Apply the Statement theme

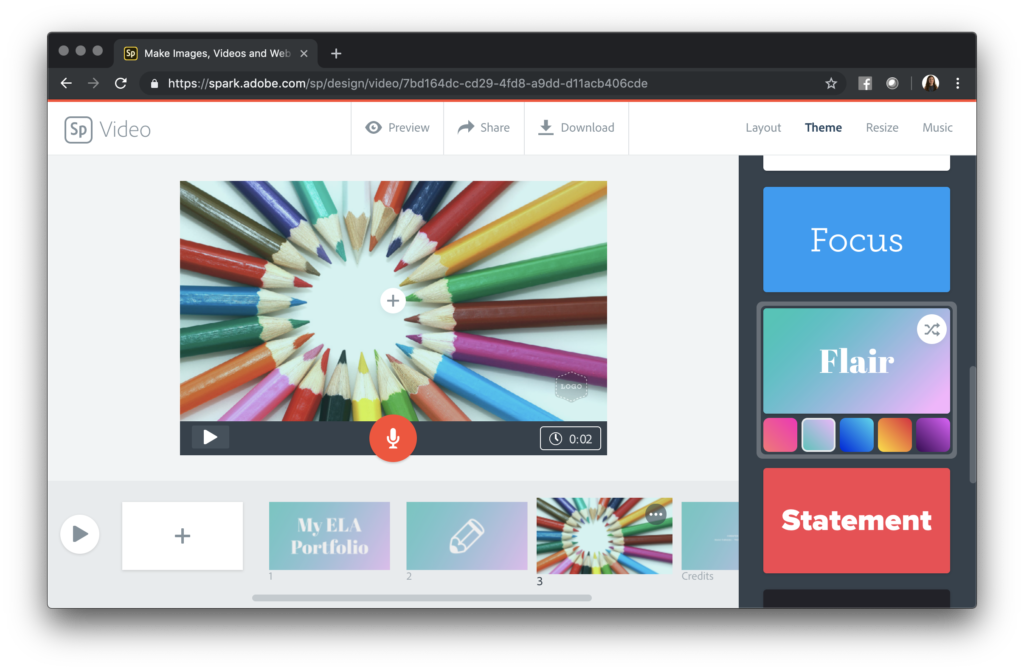pyautogui.click(x=856, y=519)
